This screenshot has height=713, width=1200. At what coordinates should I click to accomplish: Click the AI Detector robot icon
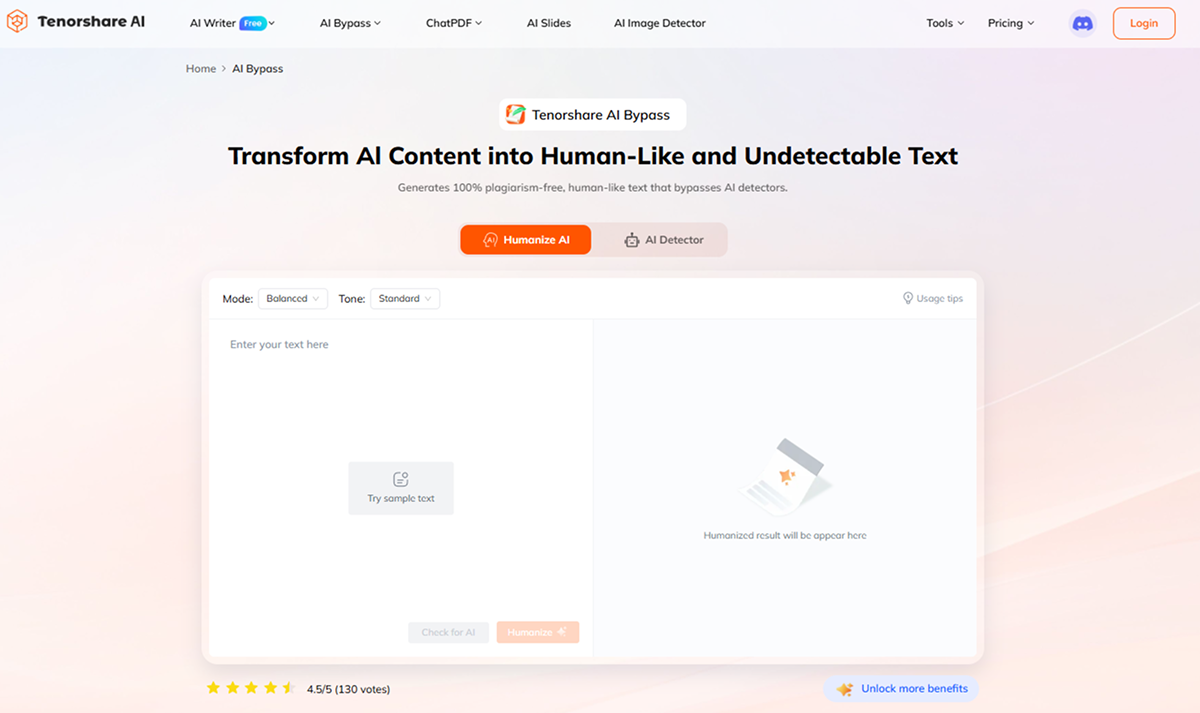pos(632,240)
